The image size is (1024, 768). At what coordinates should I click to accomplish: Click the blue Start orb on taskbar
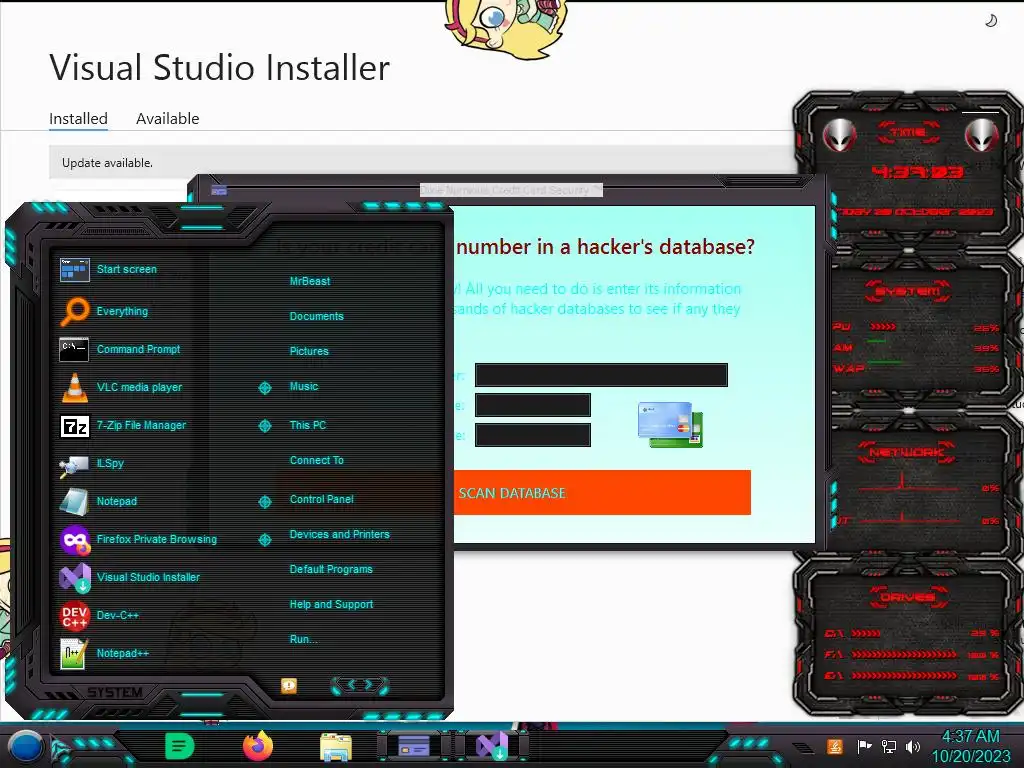tap(25, 746)
